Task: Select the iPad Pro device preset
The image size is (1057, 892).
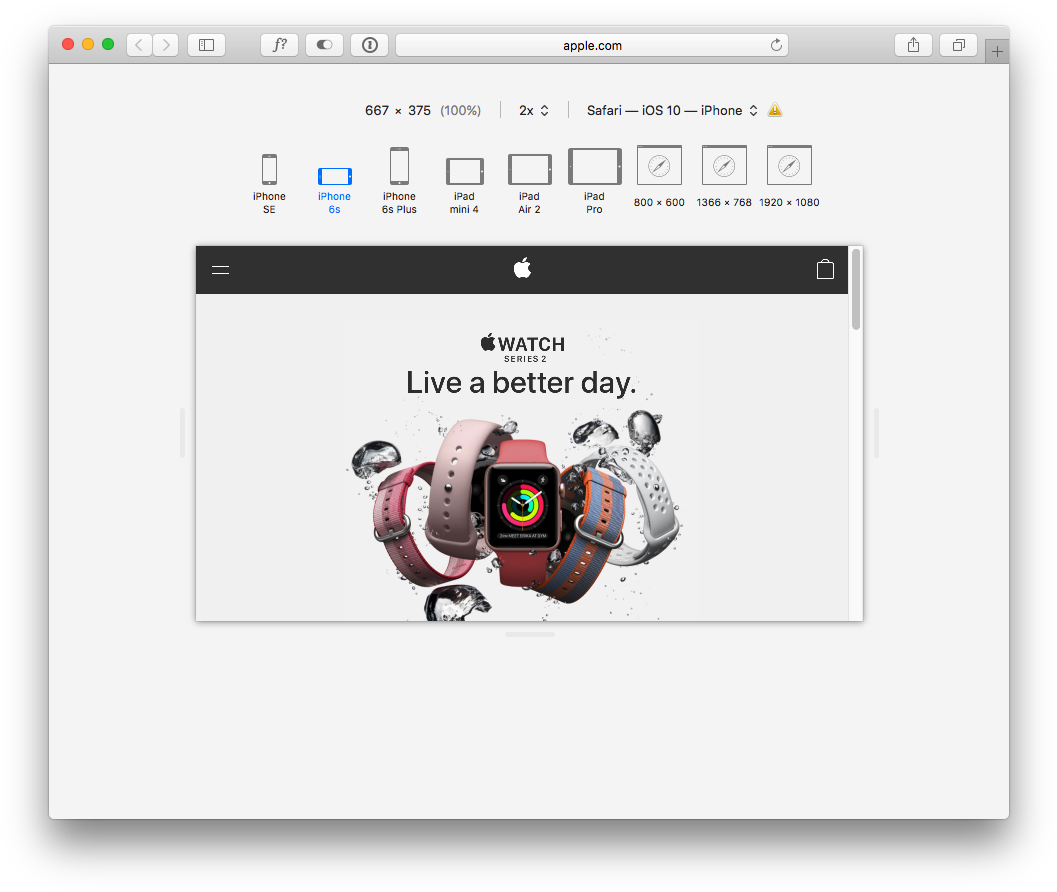Action: pos(594,181)
